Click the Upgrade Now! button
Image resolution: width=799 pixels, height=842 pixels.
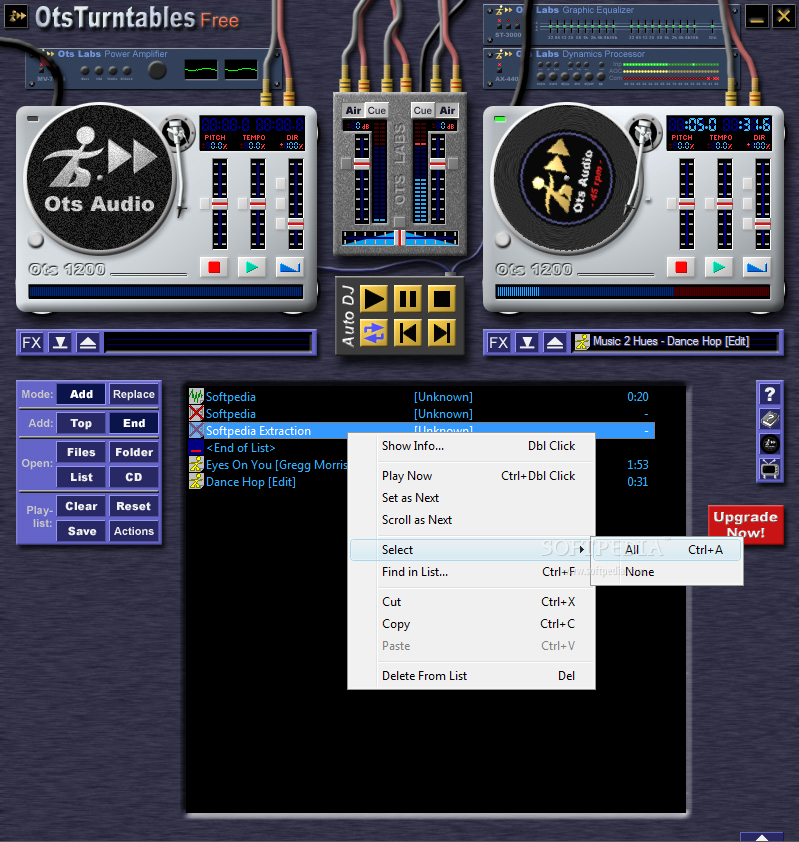[x=745, y=524]
